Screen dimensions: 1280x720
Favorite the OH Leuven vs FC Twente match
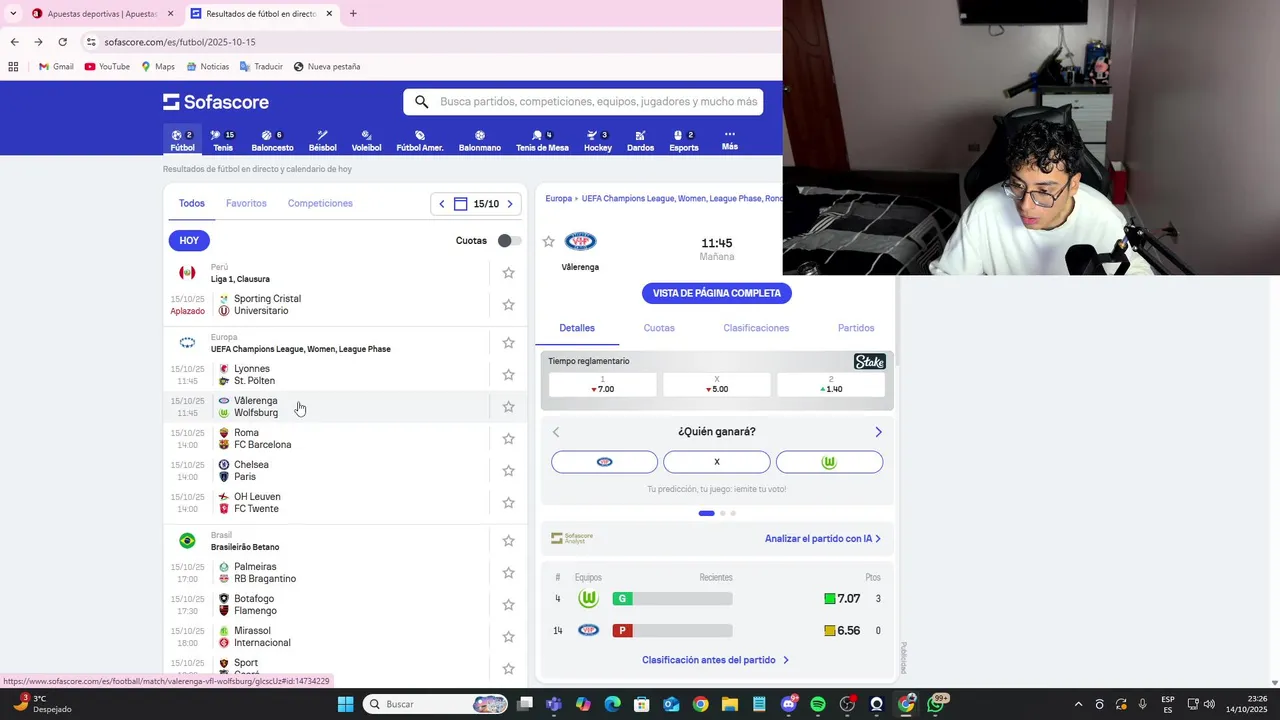click(508, 503)
